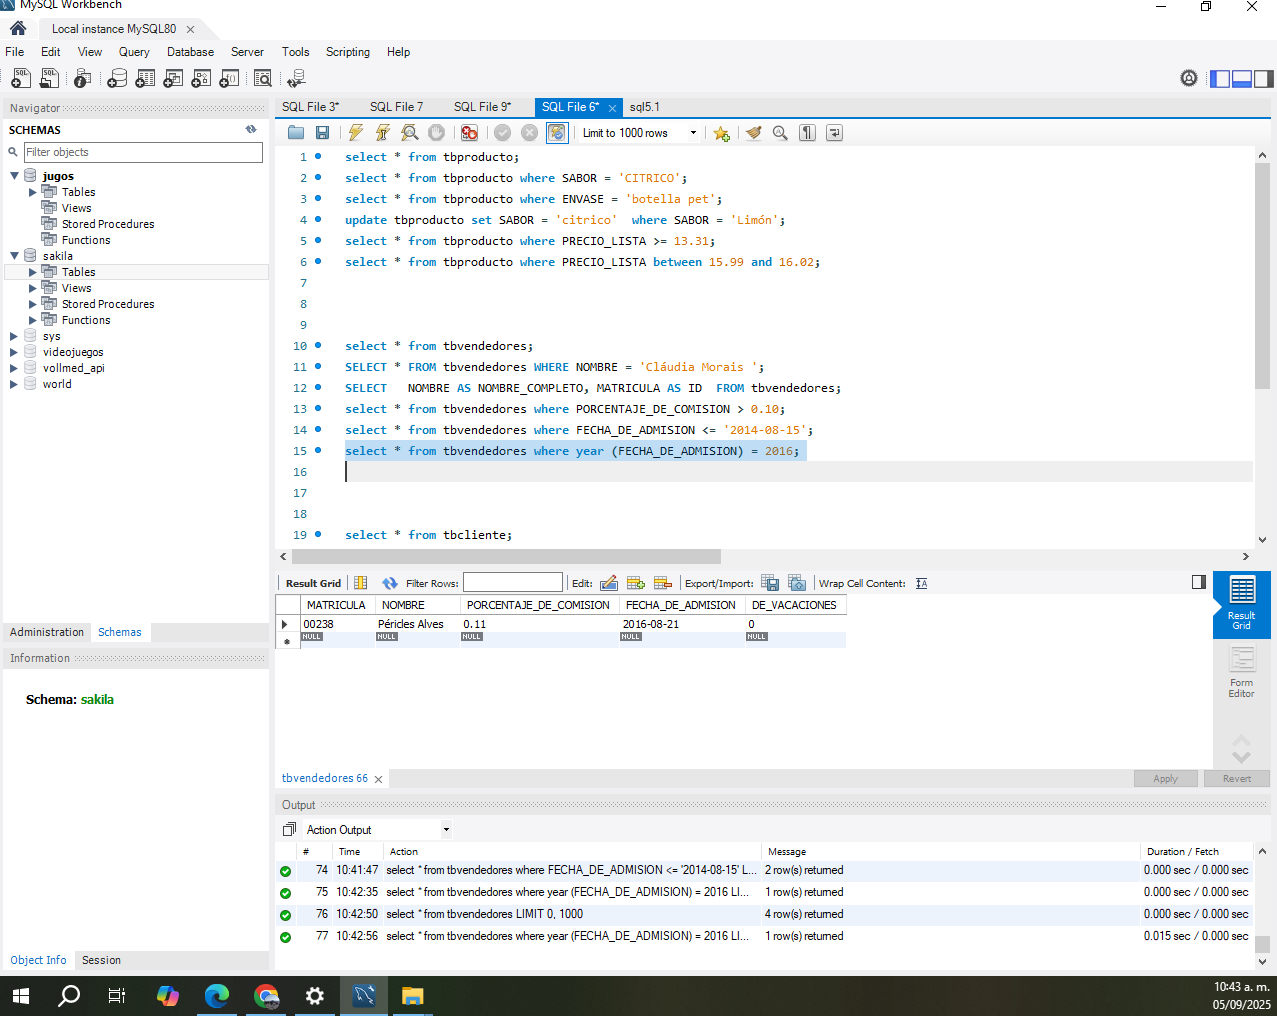Toggle invisible characters display

coord(808,133)
